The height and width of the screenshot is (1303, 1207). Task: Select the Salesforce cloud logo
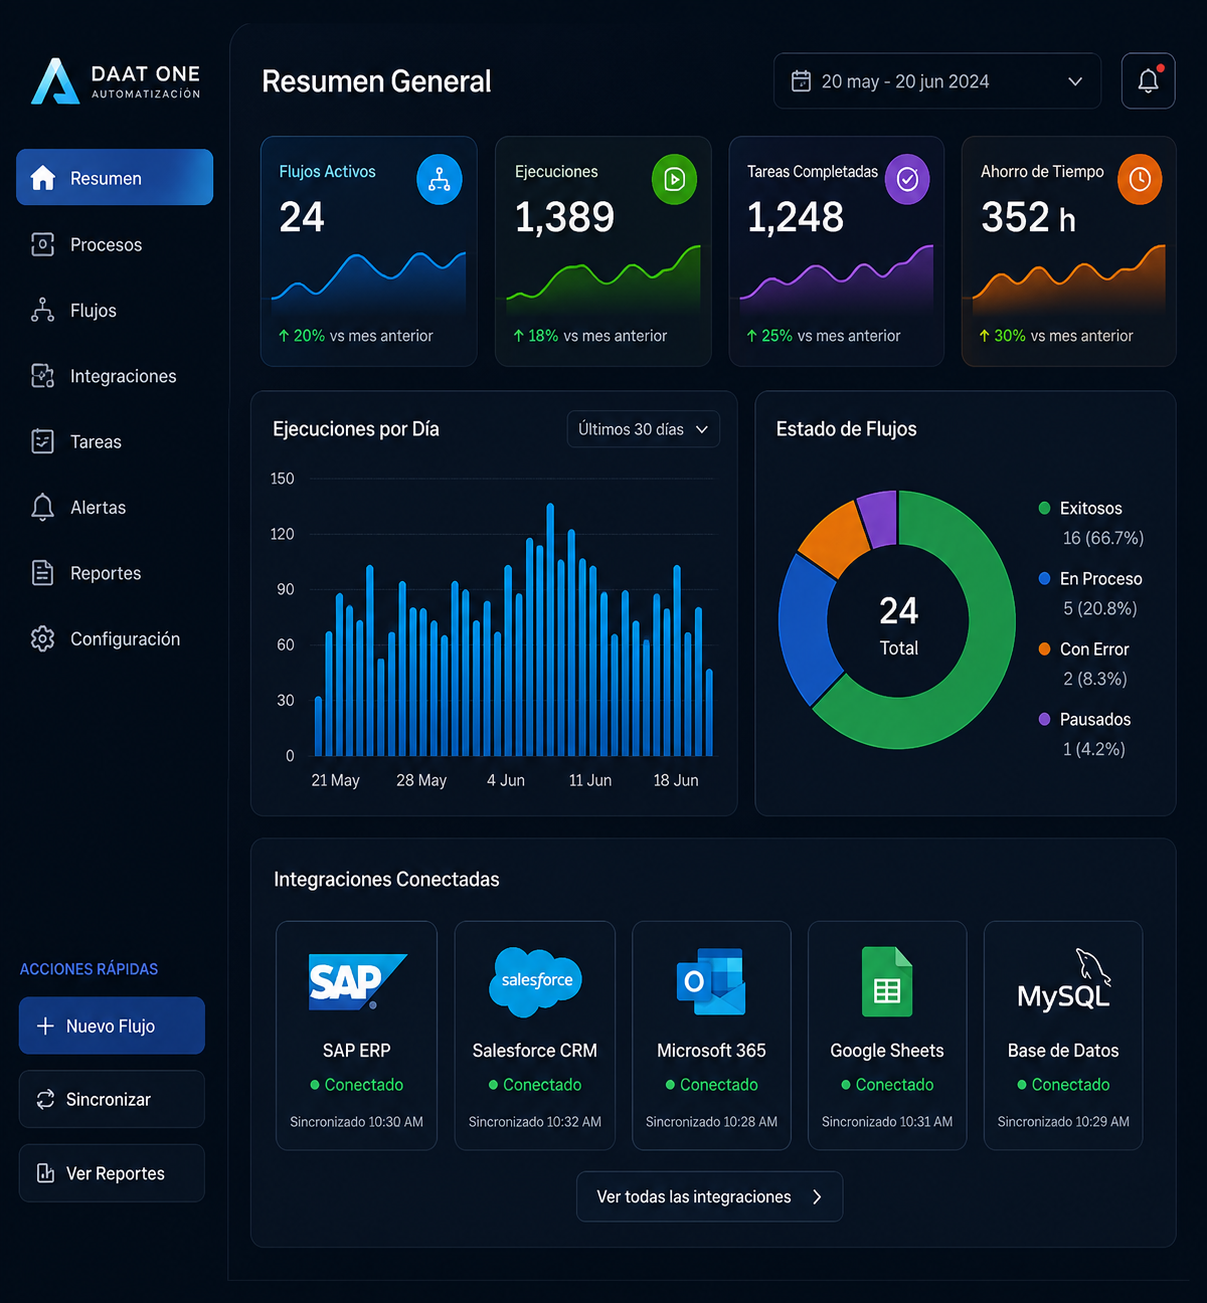click(x=536, y=981)
